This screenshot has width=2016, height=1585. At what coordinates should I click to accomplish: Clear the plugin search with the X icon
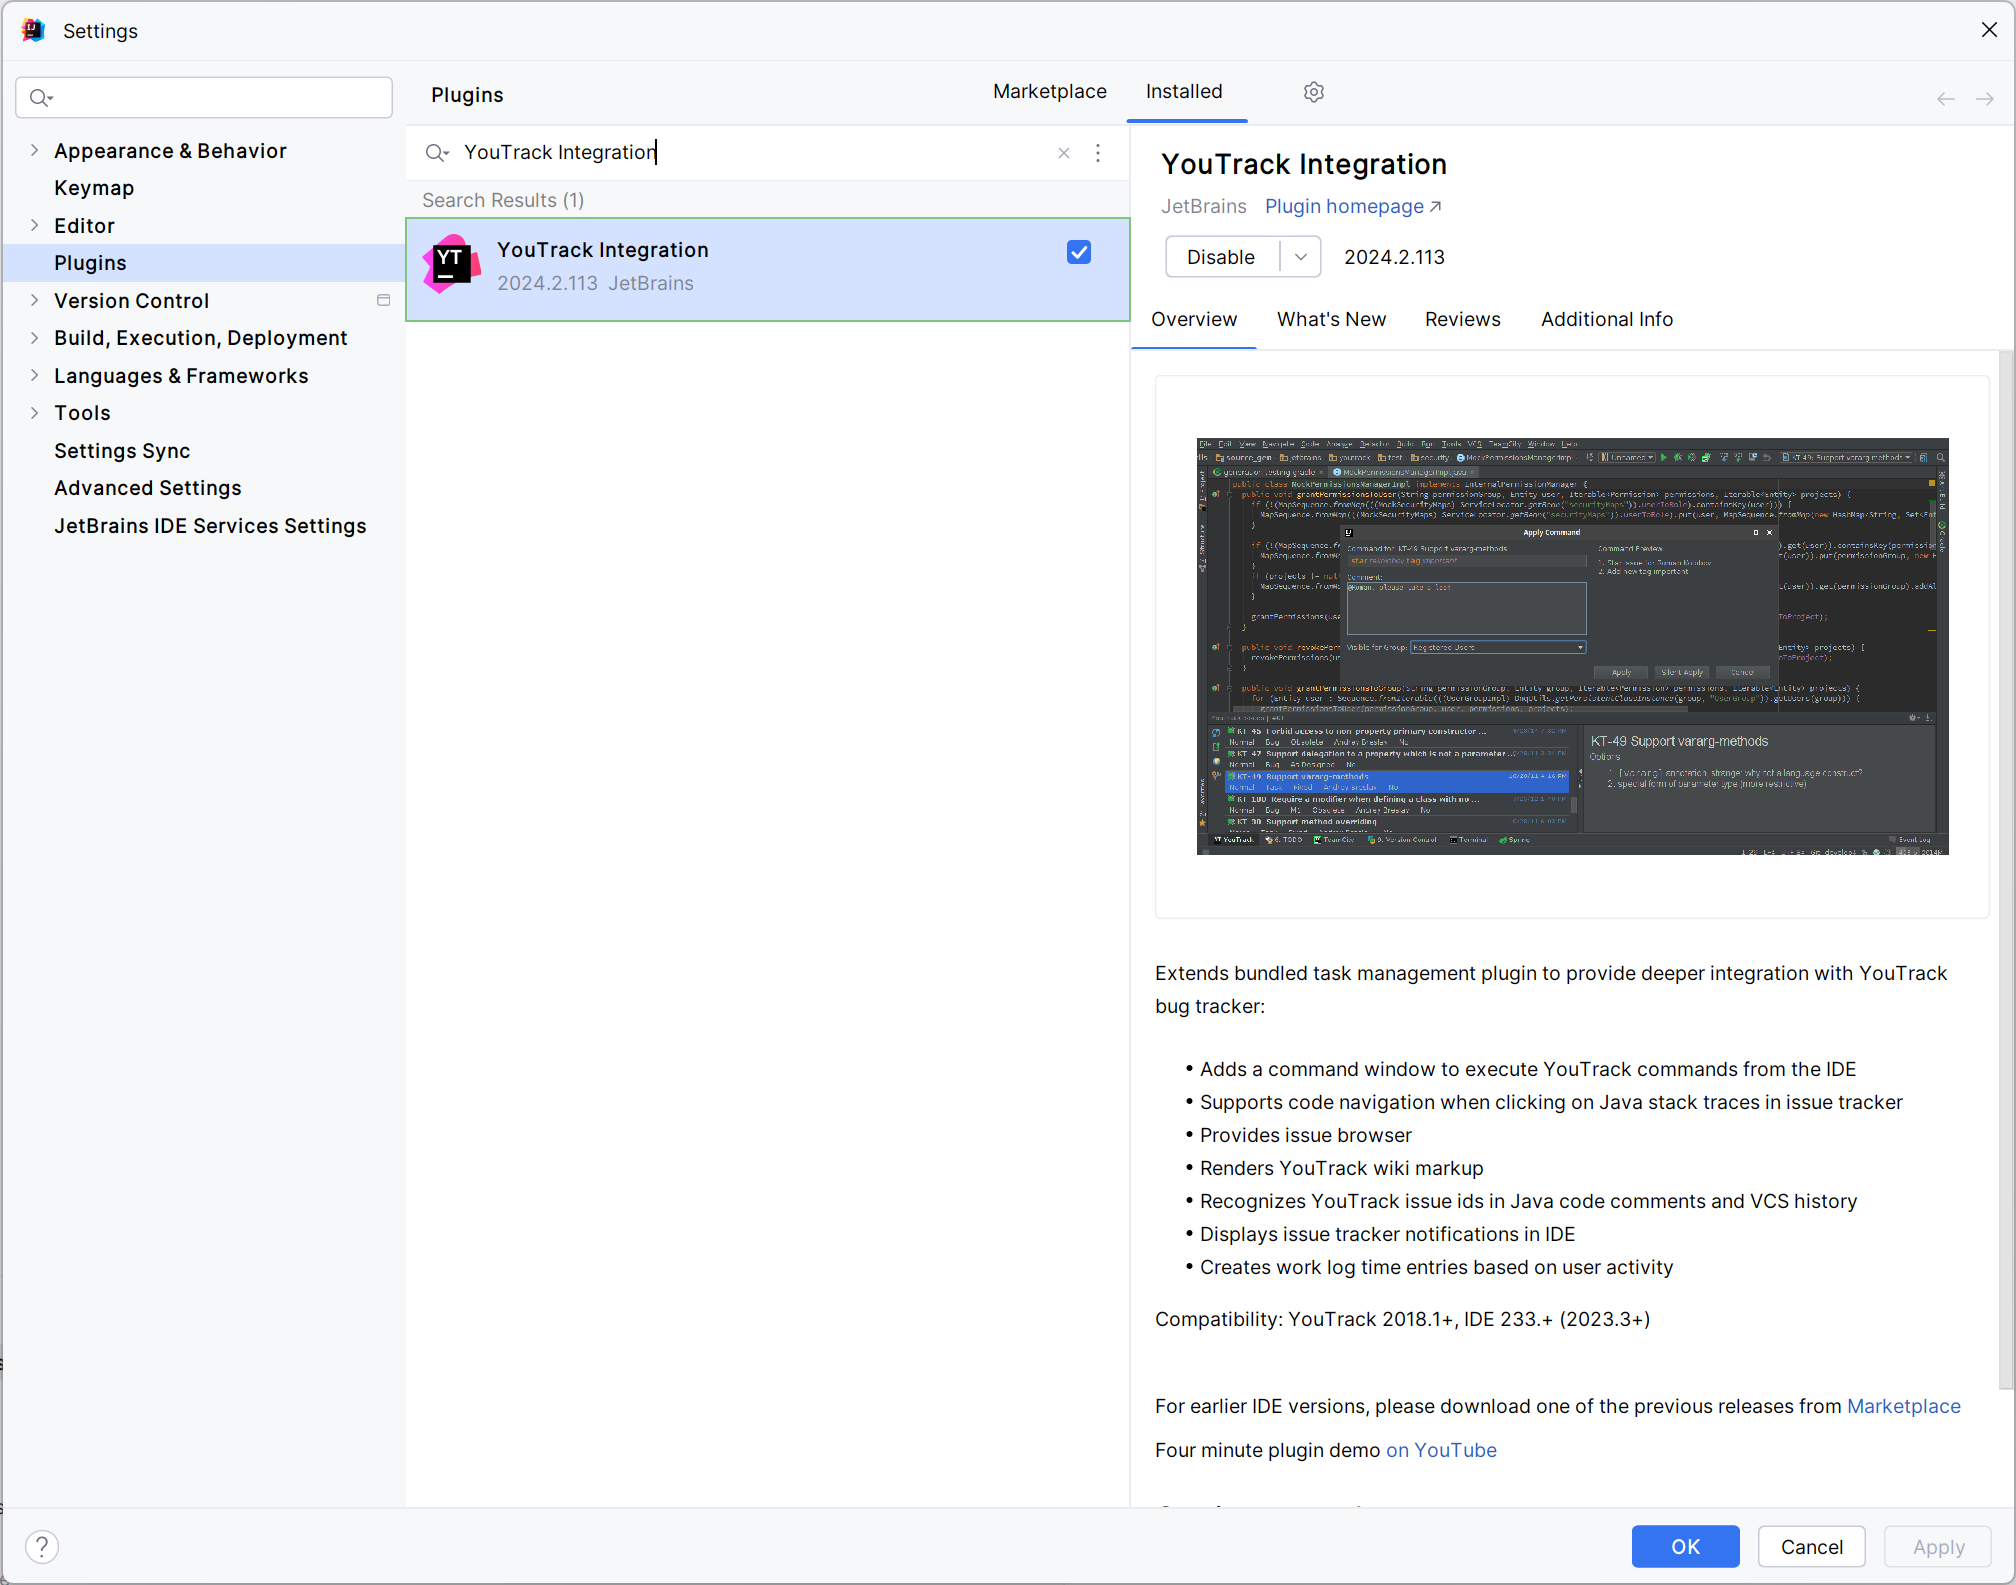coord(1063,153)
